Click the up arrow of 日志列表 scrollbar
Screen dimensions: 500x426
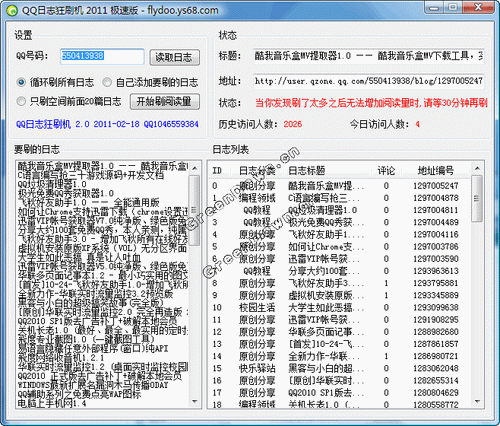click(477, 169)
